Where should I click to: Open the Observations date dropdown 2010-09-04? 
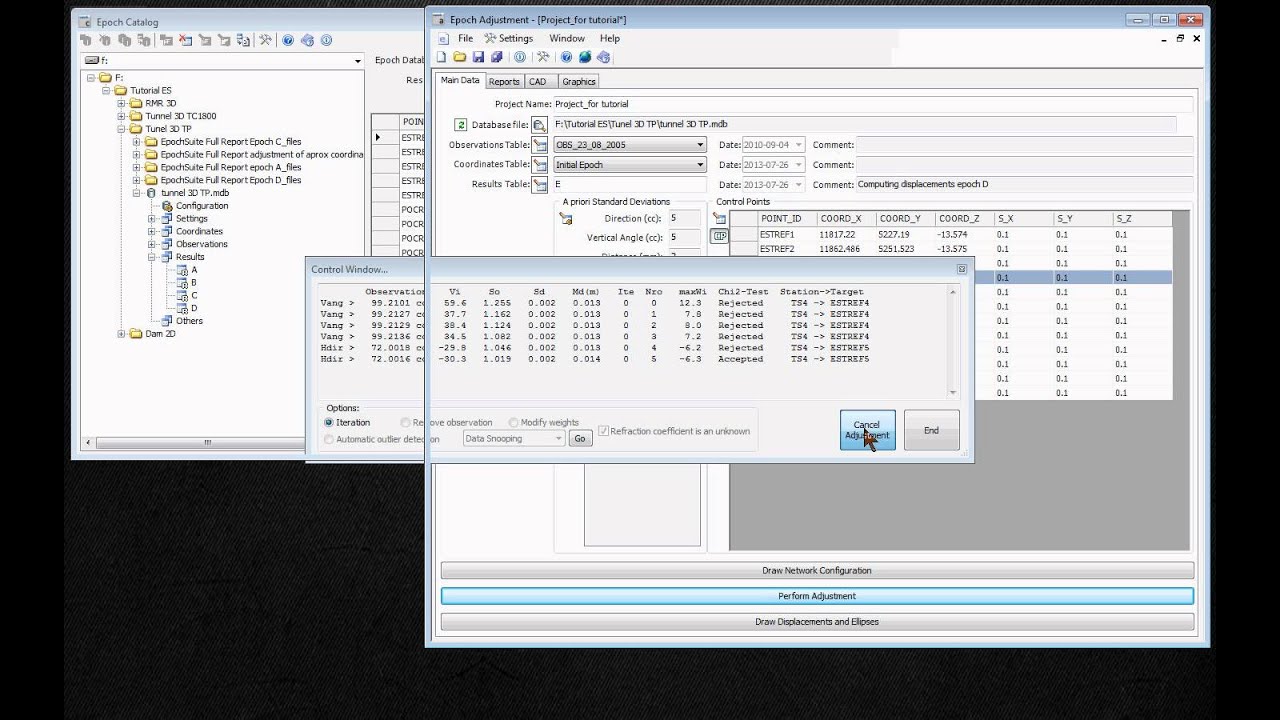[x=799, y=145]
